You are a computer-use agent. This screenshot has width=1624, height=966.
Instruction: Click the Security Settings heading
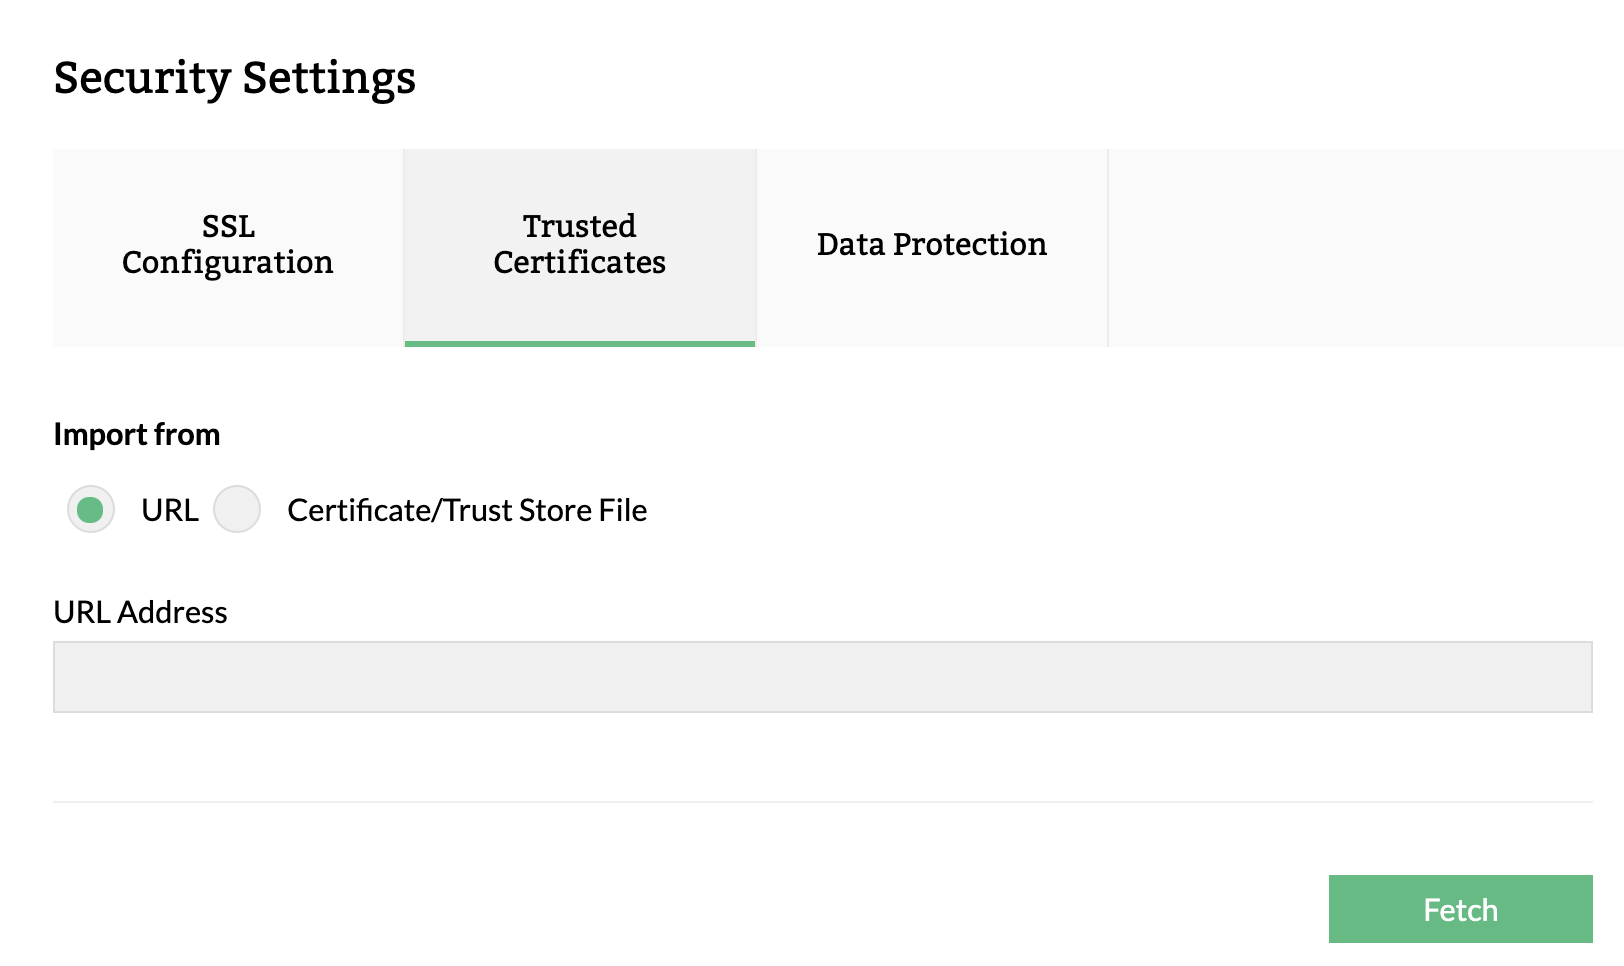(235, 78)
